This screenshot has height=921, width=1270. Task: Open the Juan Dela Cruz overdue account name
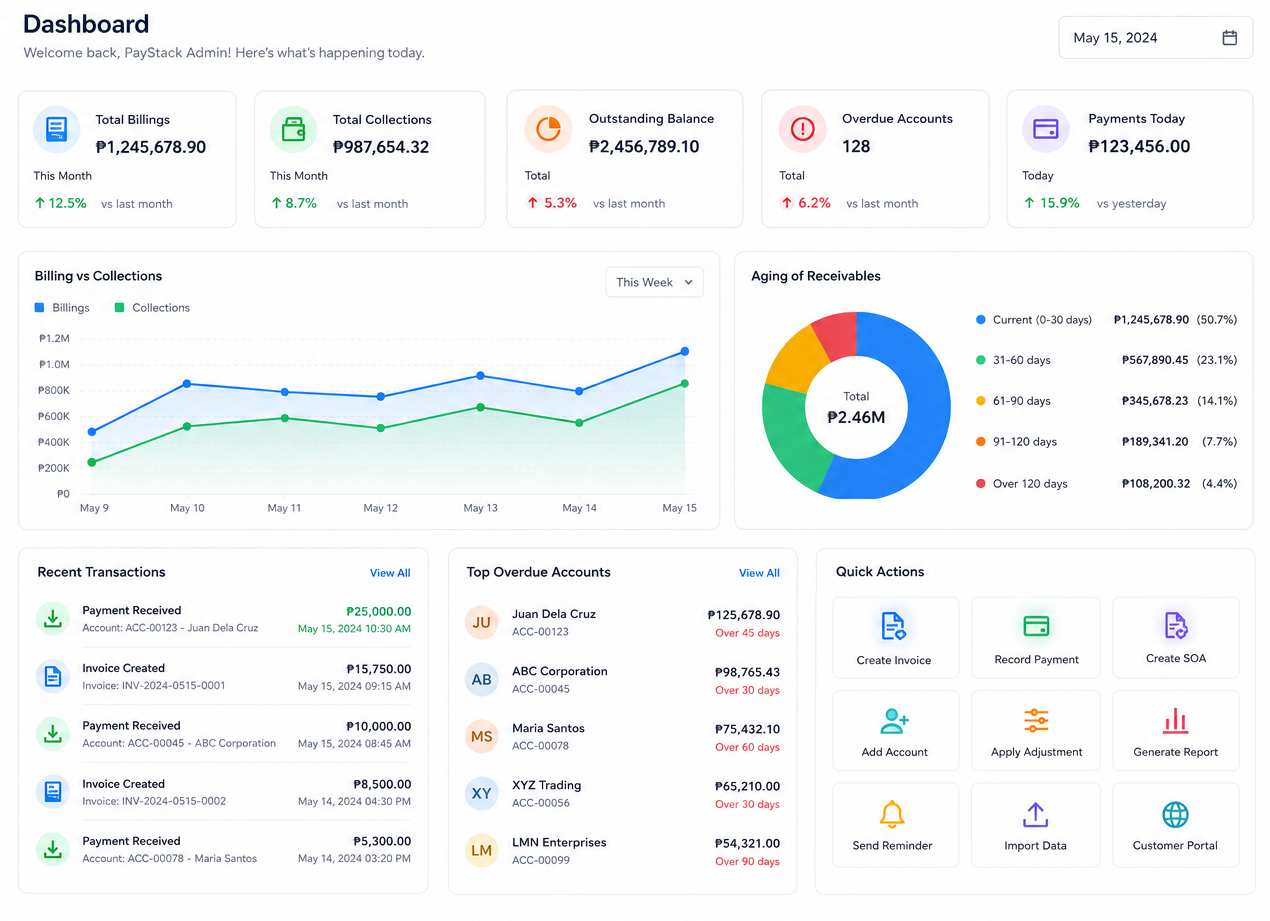[554, 614]
